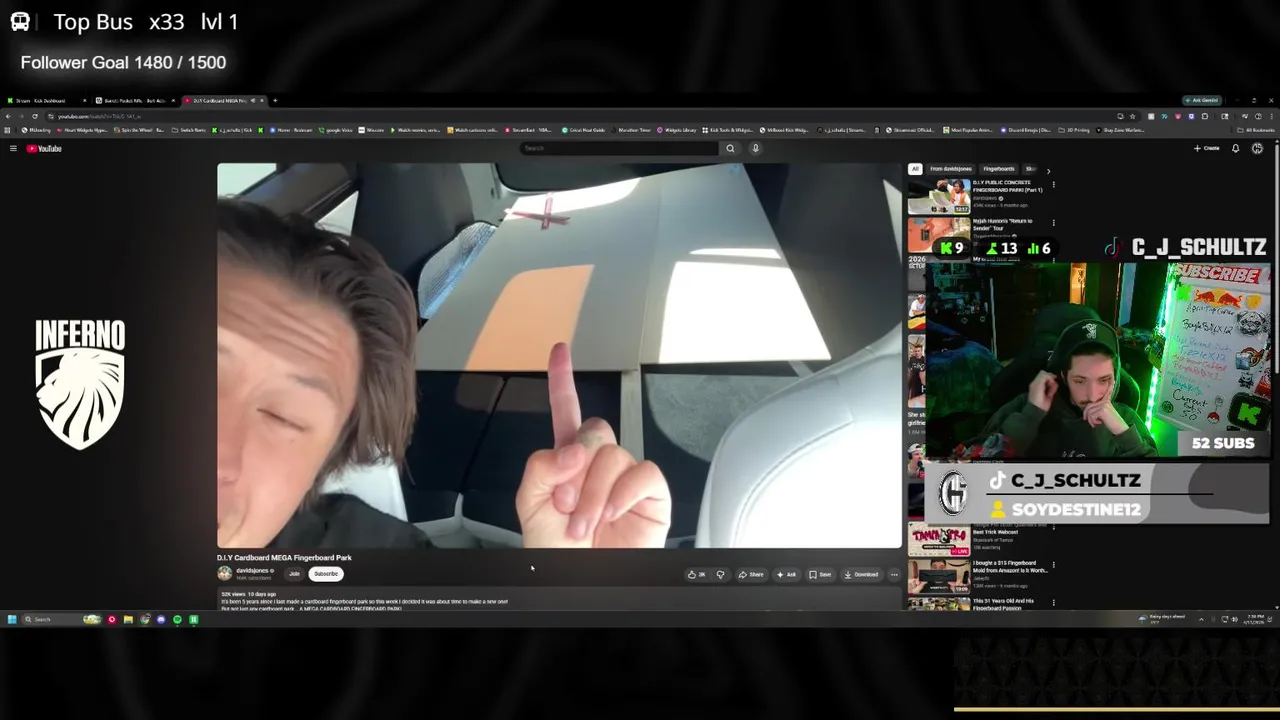Open the weather widget in the taskbar
Viewport: 1280px width, 720px height.
pos(1164,619)
